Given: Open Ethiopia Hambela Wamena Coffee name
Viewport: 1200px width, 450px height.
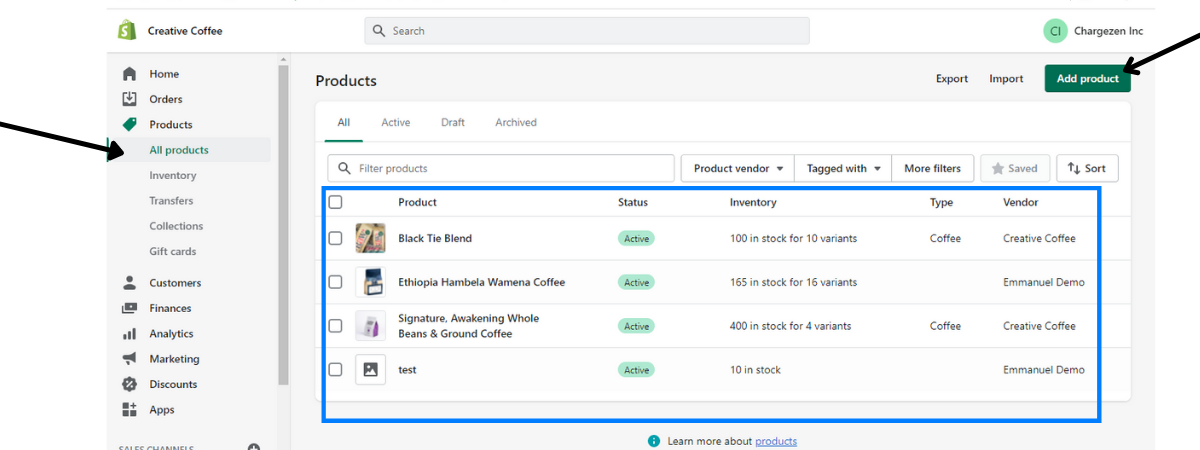Looking at the screenshot, I should 481,282.
